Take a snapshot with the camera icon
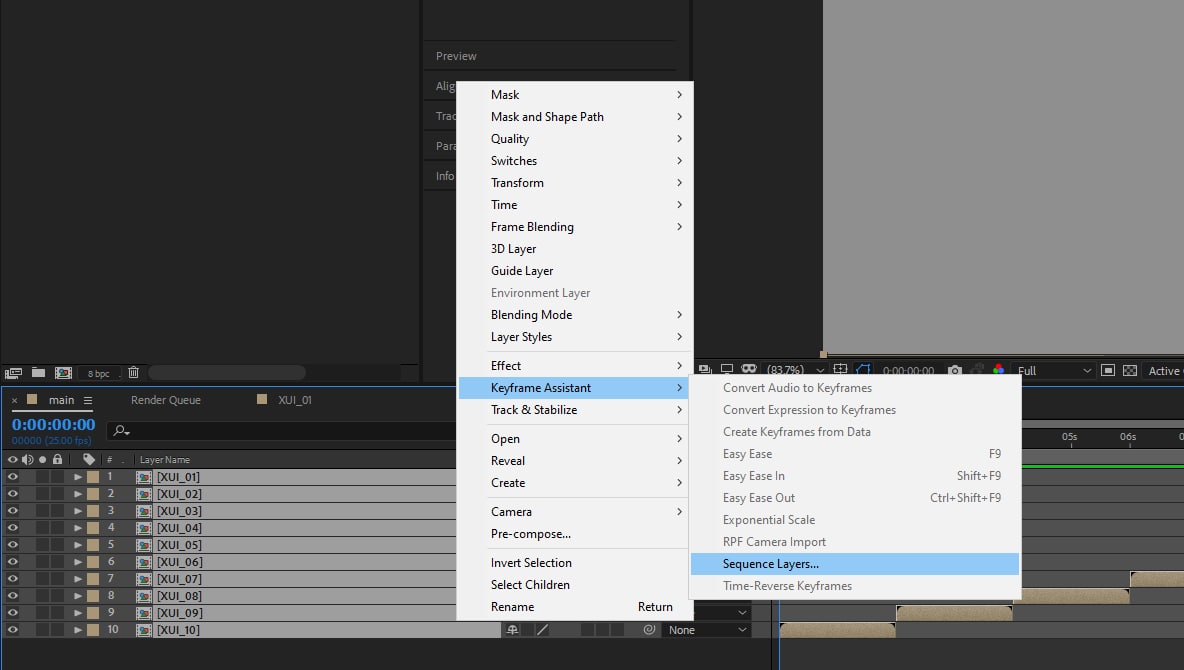The height and width of the screenshot is (670, 1184). 955,370
